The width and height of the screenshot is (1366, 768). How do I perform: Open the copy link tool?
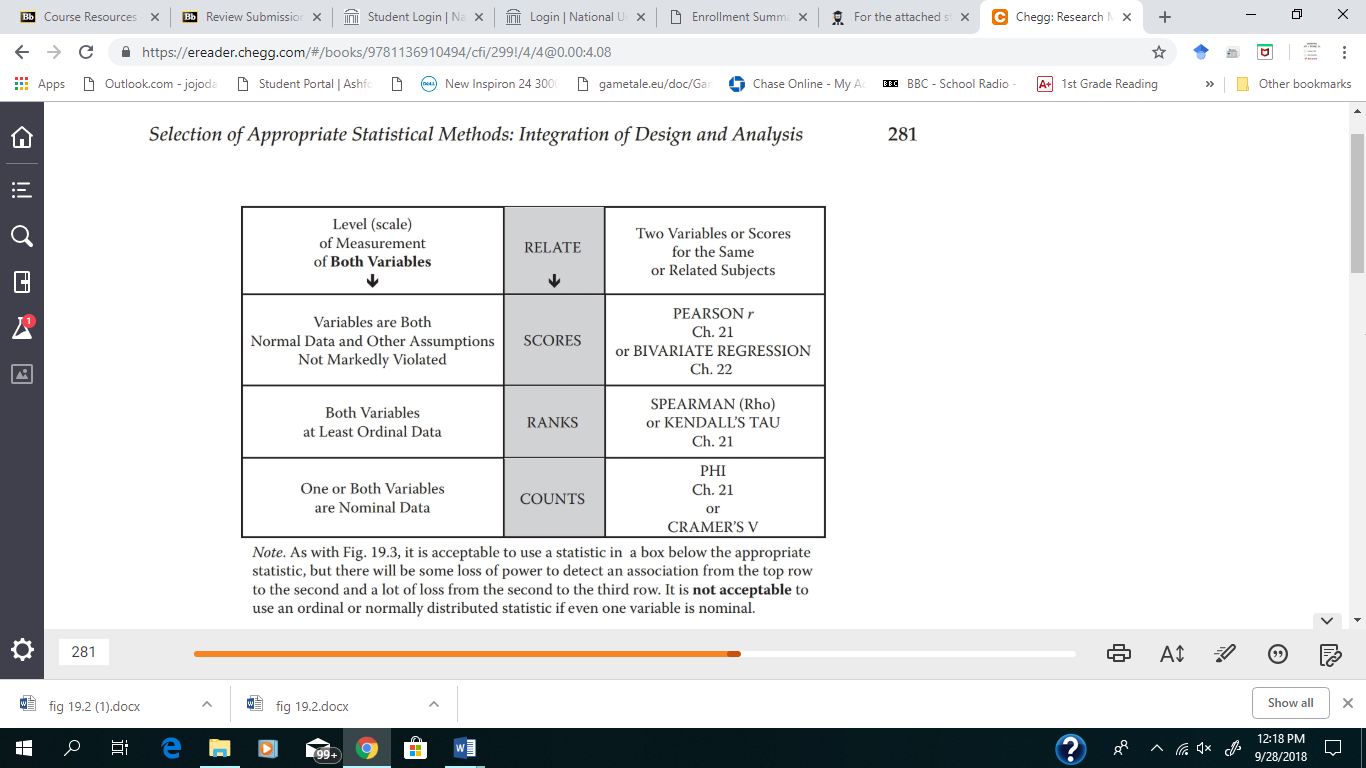click(1330, 654)
